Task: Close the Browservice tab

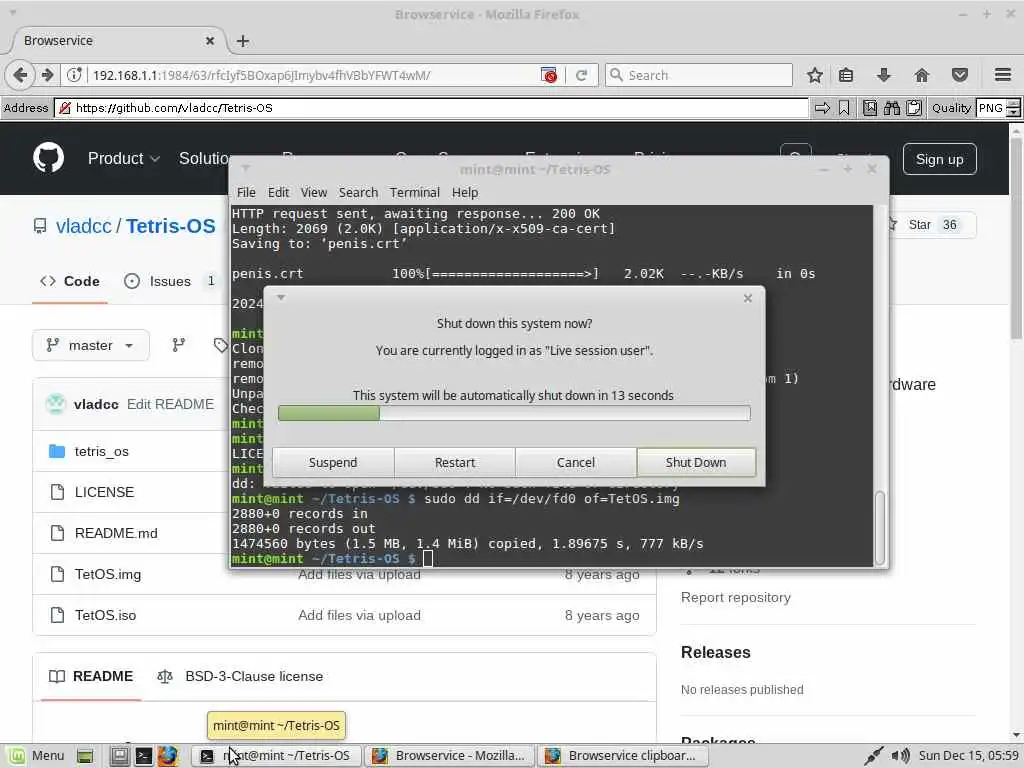Action: [210, 40]
